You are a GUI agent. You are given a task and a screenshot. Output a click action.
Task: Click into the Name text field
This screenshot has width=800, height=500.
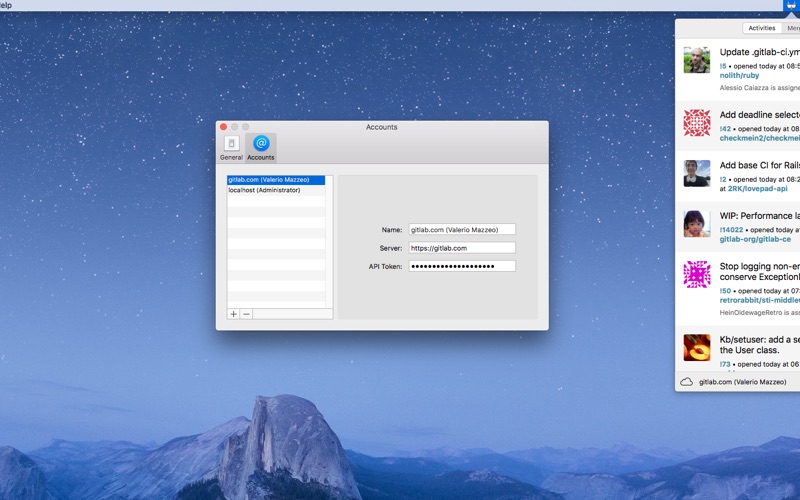coord(462,230)
